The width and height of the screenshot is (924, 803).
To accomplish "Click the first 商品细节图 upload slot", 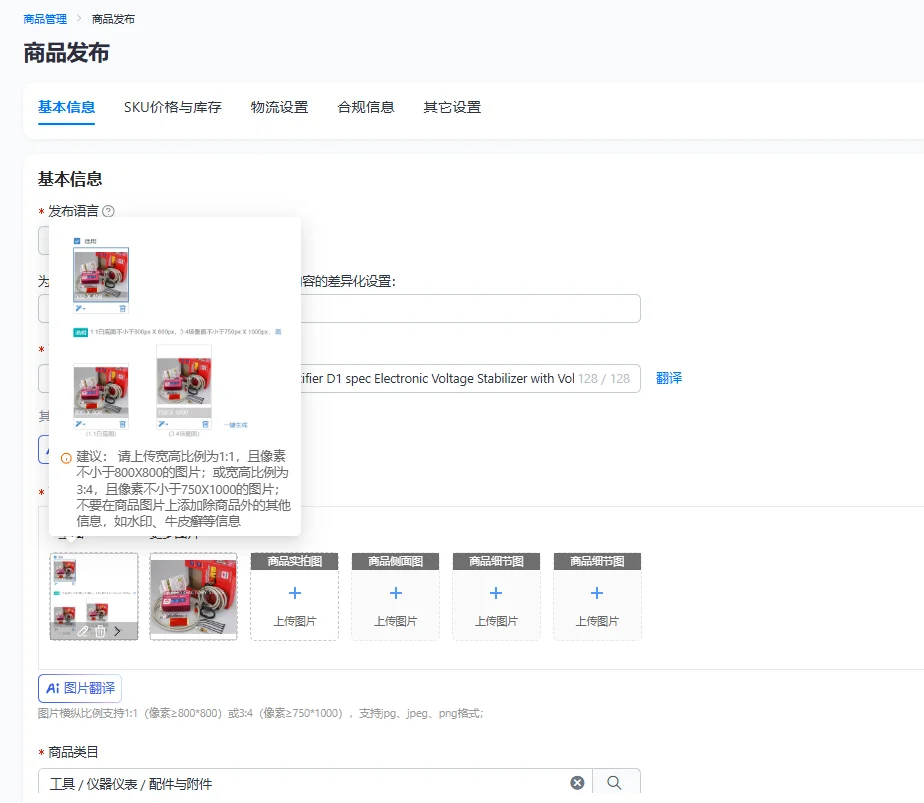I will (x=496, y=596).
